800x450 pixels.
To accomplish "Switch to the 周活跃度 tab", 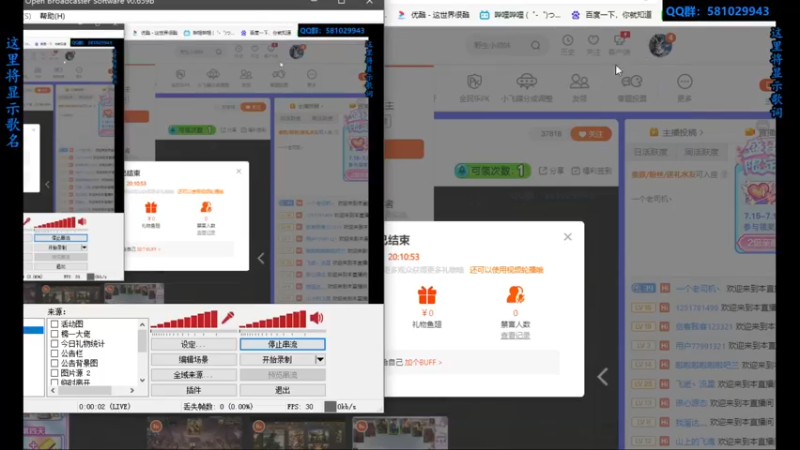I will [x=701, y=152].
